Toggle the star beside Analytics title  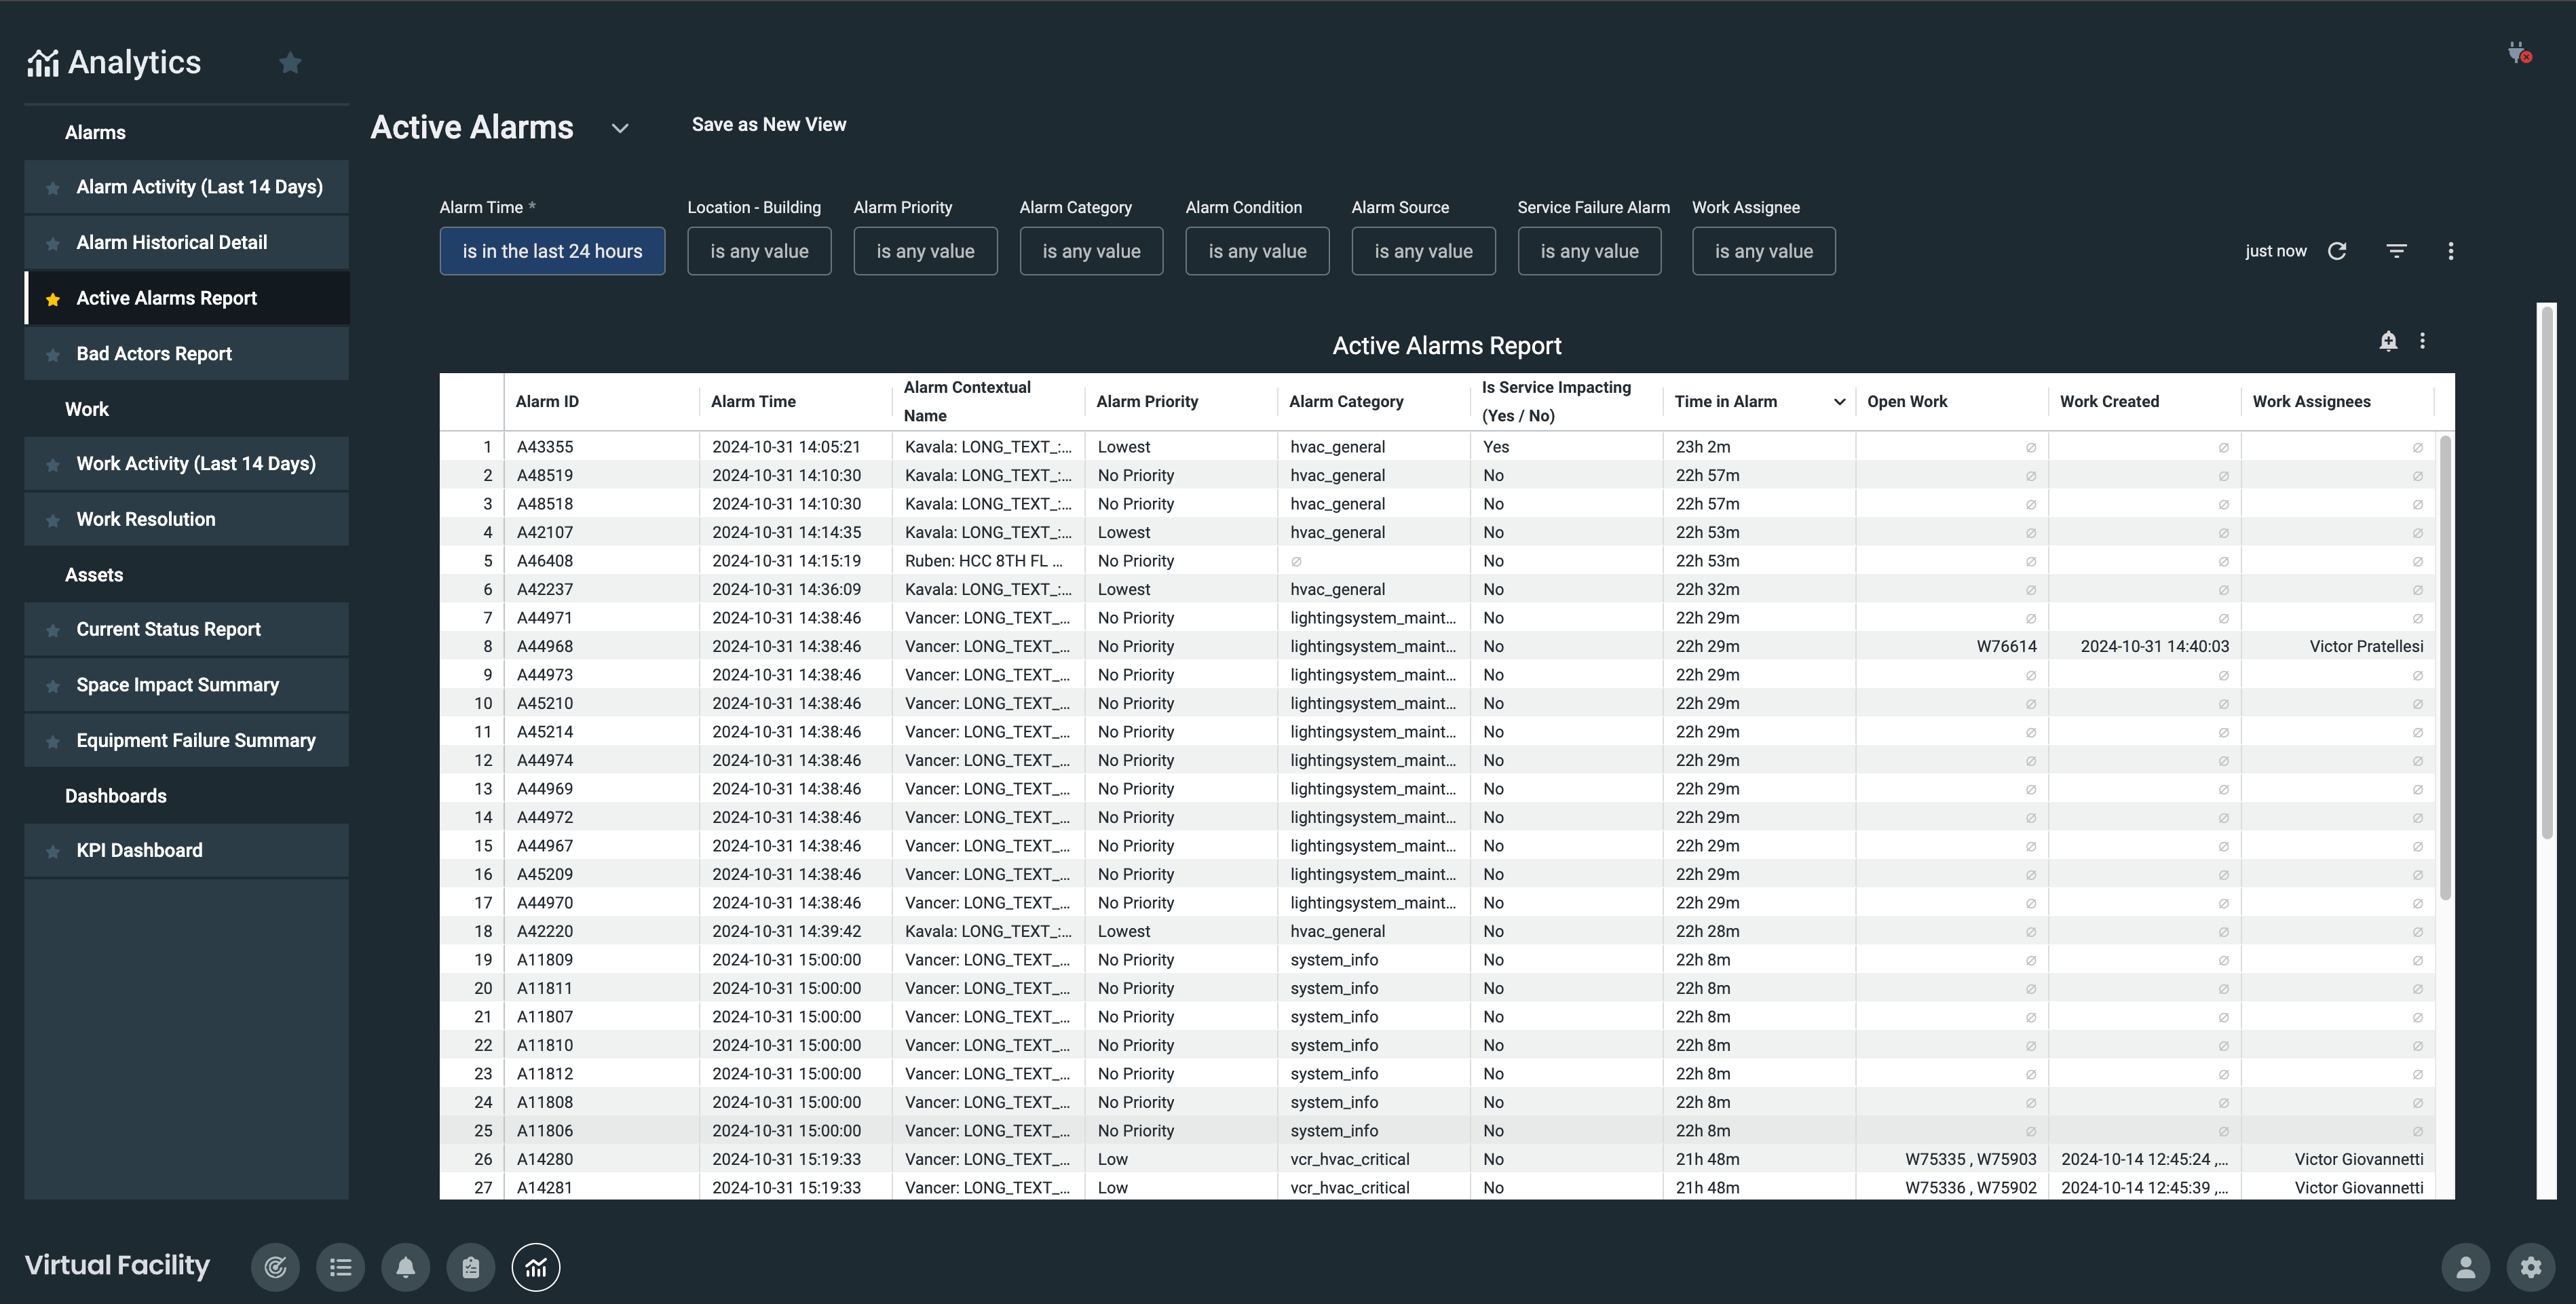tap(290, 63)
